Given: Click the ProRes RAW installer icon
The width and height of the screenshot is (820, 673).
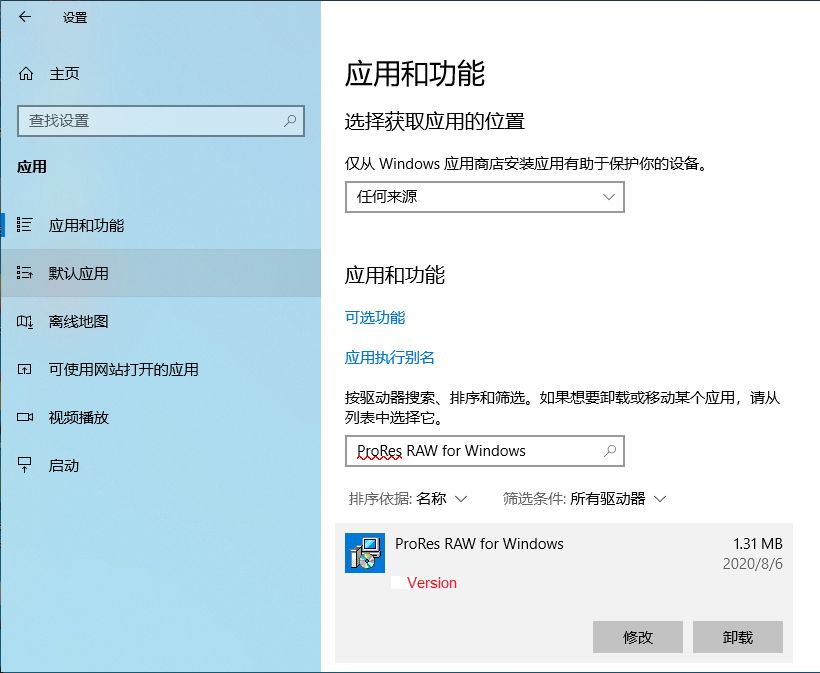Looking at the screenshot, I should (x=365, y=553).
